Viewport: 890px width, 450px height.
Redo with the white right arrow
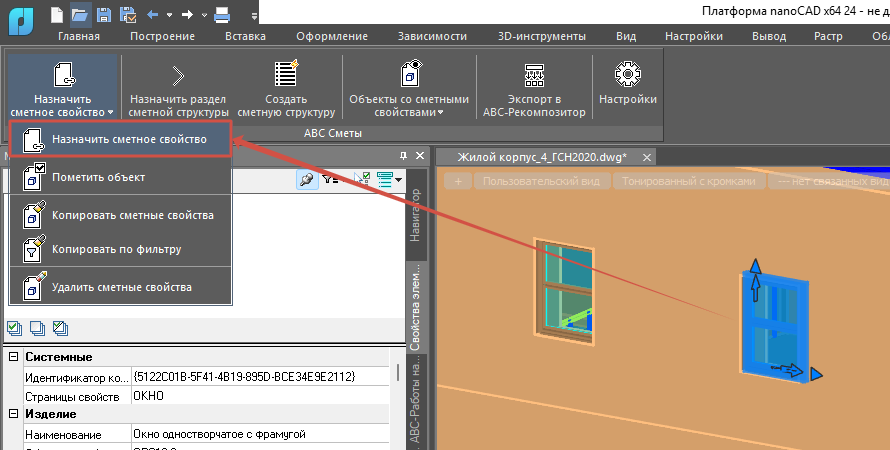pyautogui.click(x=187, y=15)
